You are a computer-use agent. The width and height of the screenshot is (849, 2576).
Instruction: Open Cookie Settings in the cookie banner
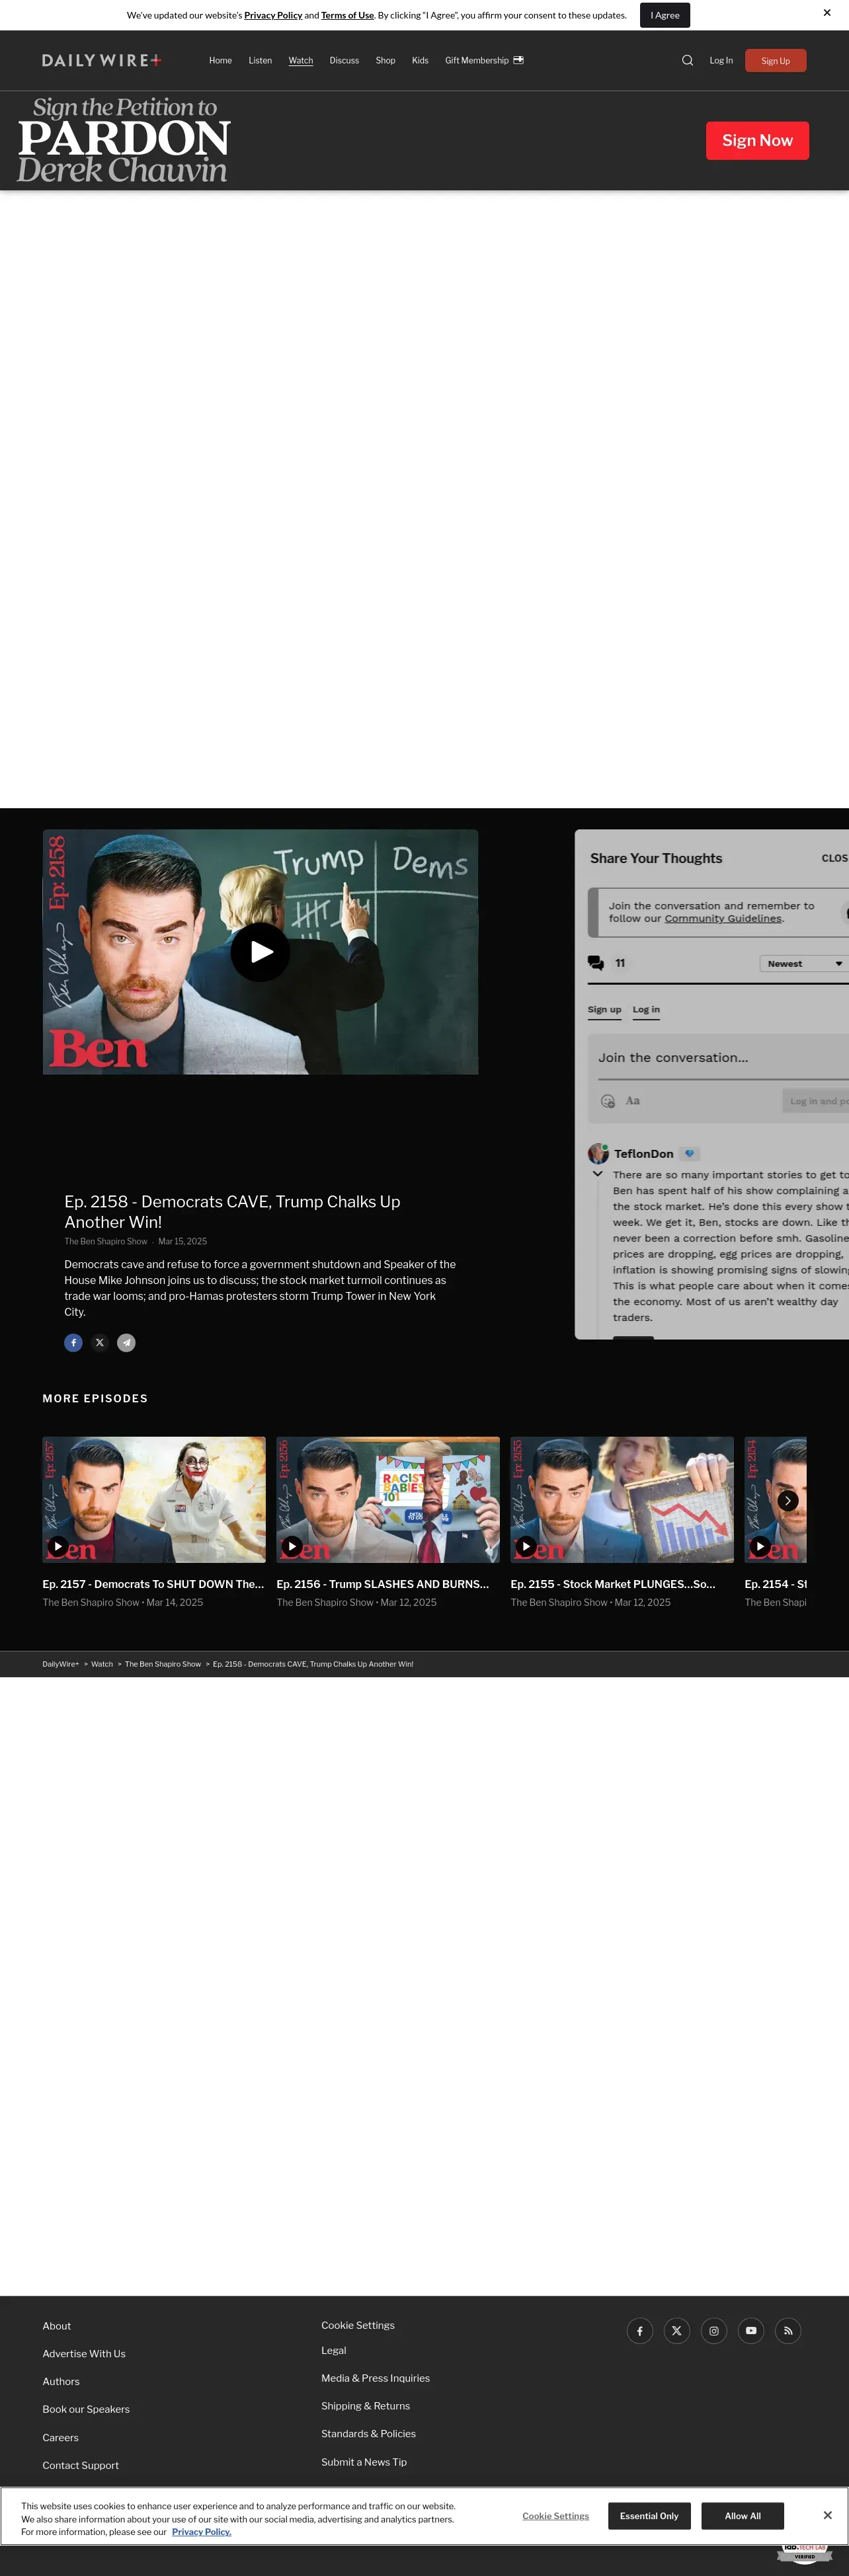[555, 2515]
